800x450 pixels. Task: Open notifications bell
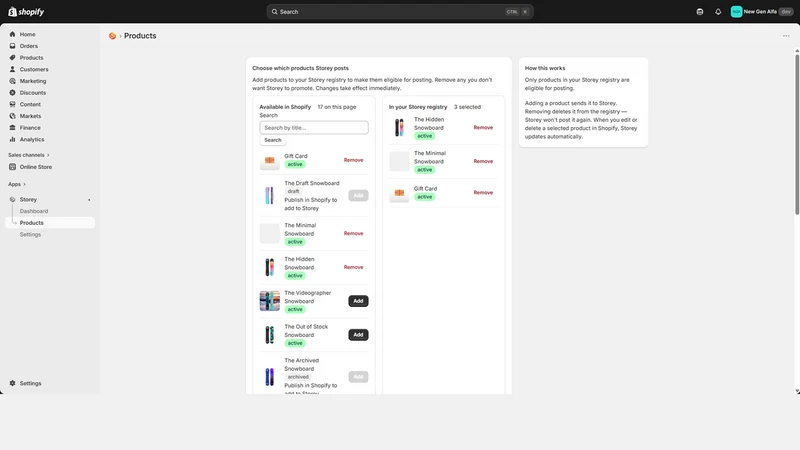coord(718,12)
